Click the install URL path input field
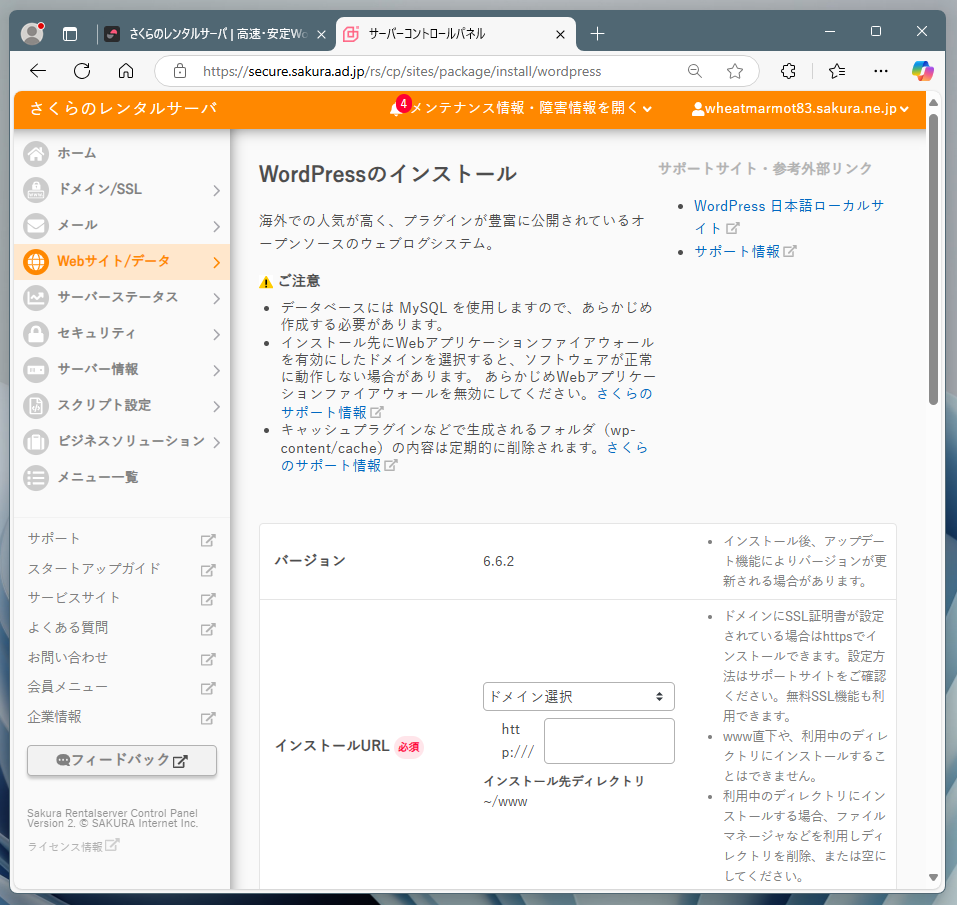 609,741
